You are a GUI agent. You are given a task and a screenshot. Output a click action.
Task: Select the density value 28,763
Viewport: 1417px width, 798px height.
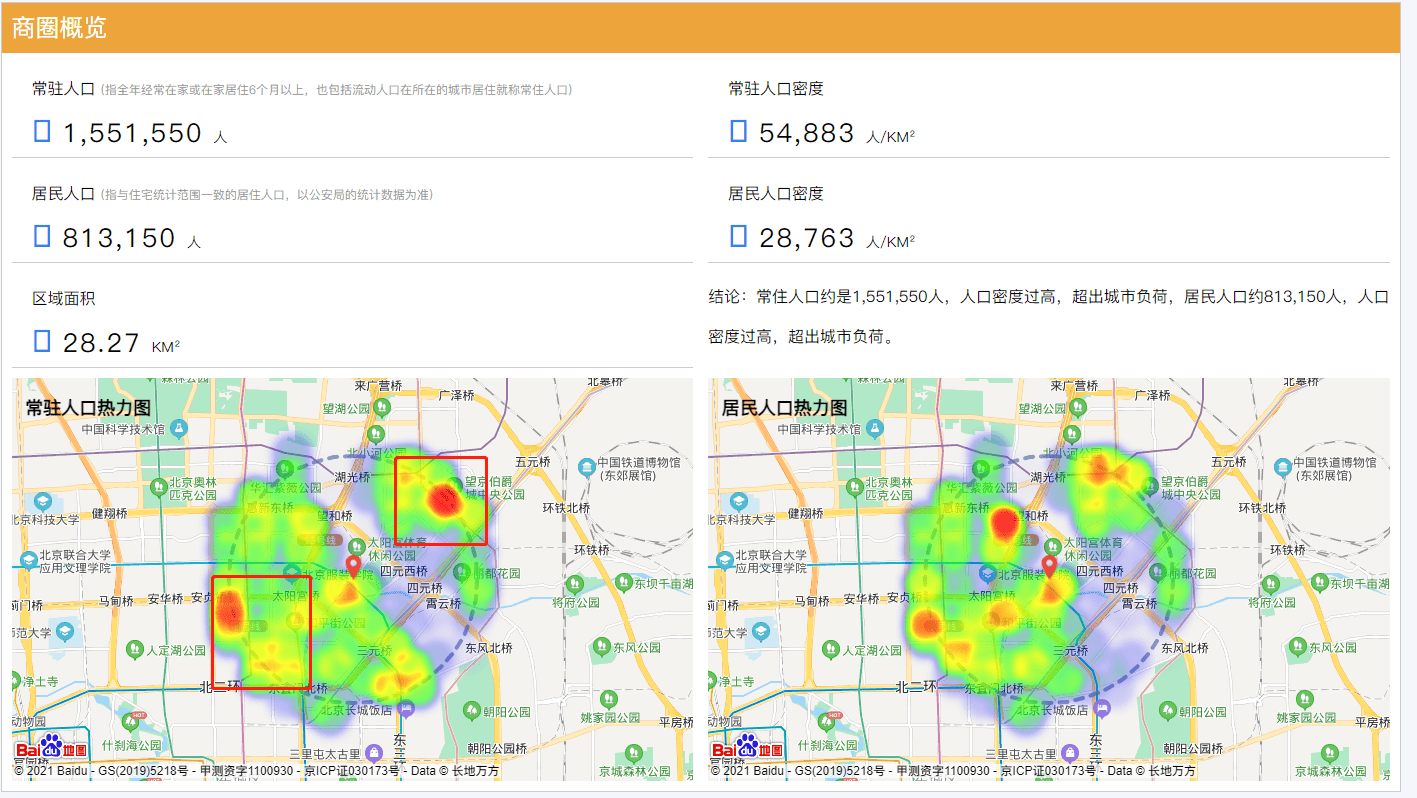[806, 238]
